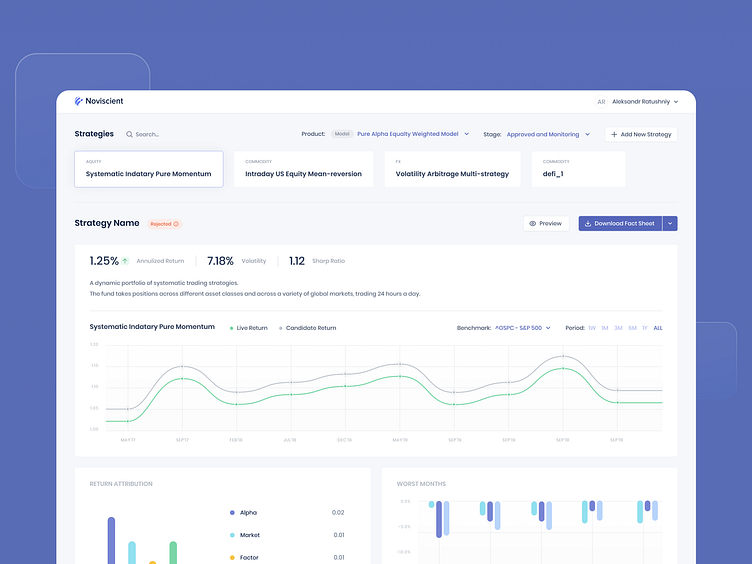The height and width of the screenshot is (564, 752).
Task: Click the Rejected status badge
Action: [164, 224]
